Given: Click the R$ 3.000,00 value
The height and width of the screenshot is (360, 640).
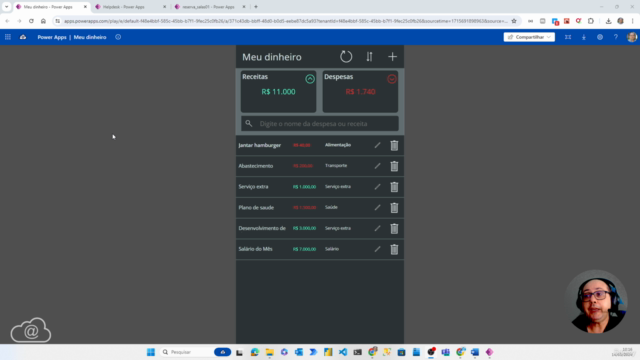Looking at the screenshot, I should [304, 228].
